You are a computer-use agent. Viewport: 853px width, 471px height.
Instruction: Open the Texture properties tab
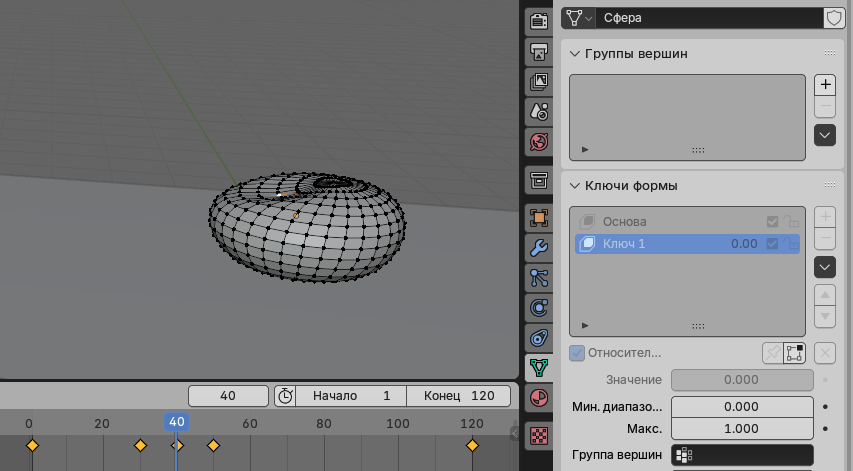click(x=539, y=436)
